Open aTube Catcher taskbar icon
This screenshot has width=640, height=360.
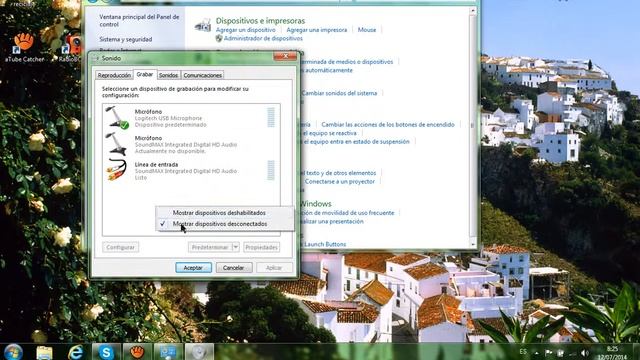point(137,352)
